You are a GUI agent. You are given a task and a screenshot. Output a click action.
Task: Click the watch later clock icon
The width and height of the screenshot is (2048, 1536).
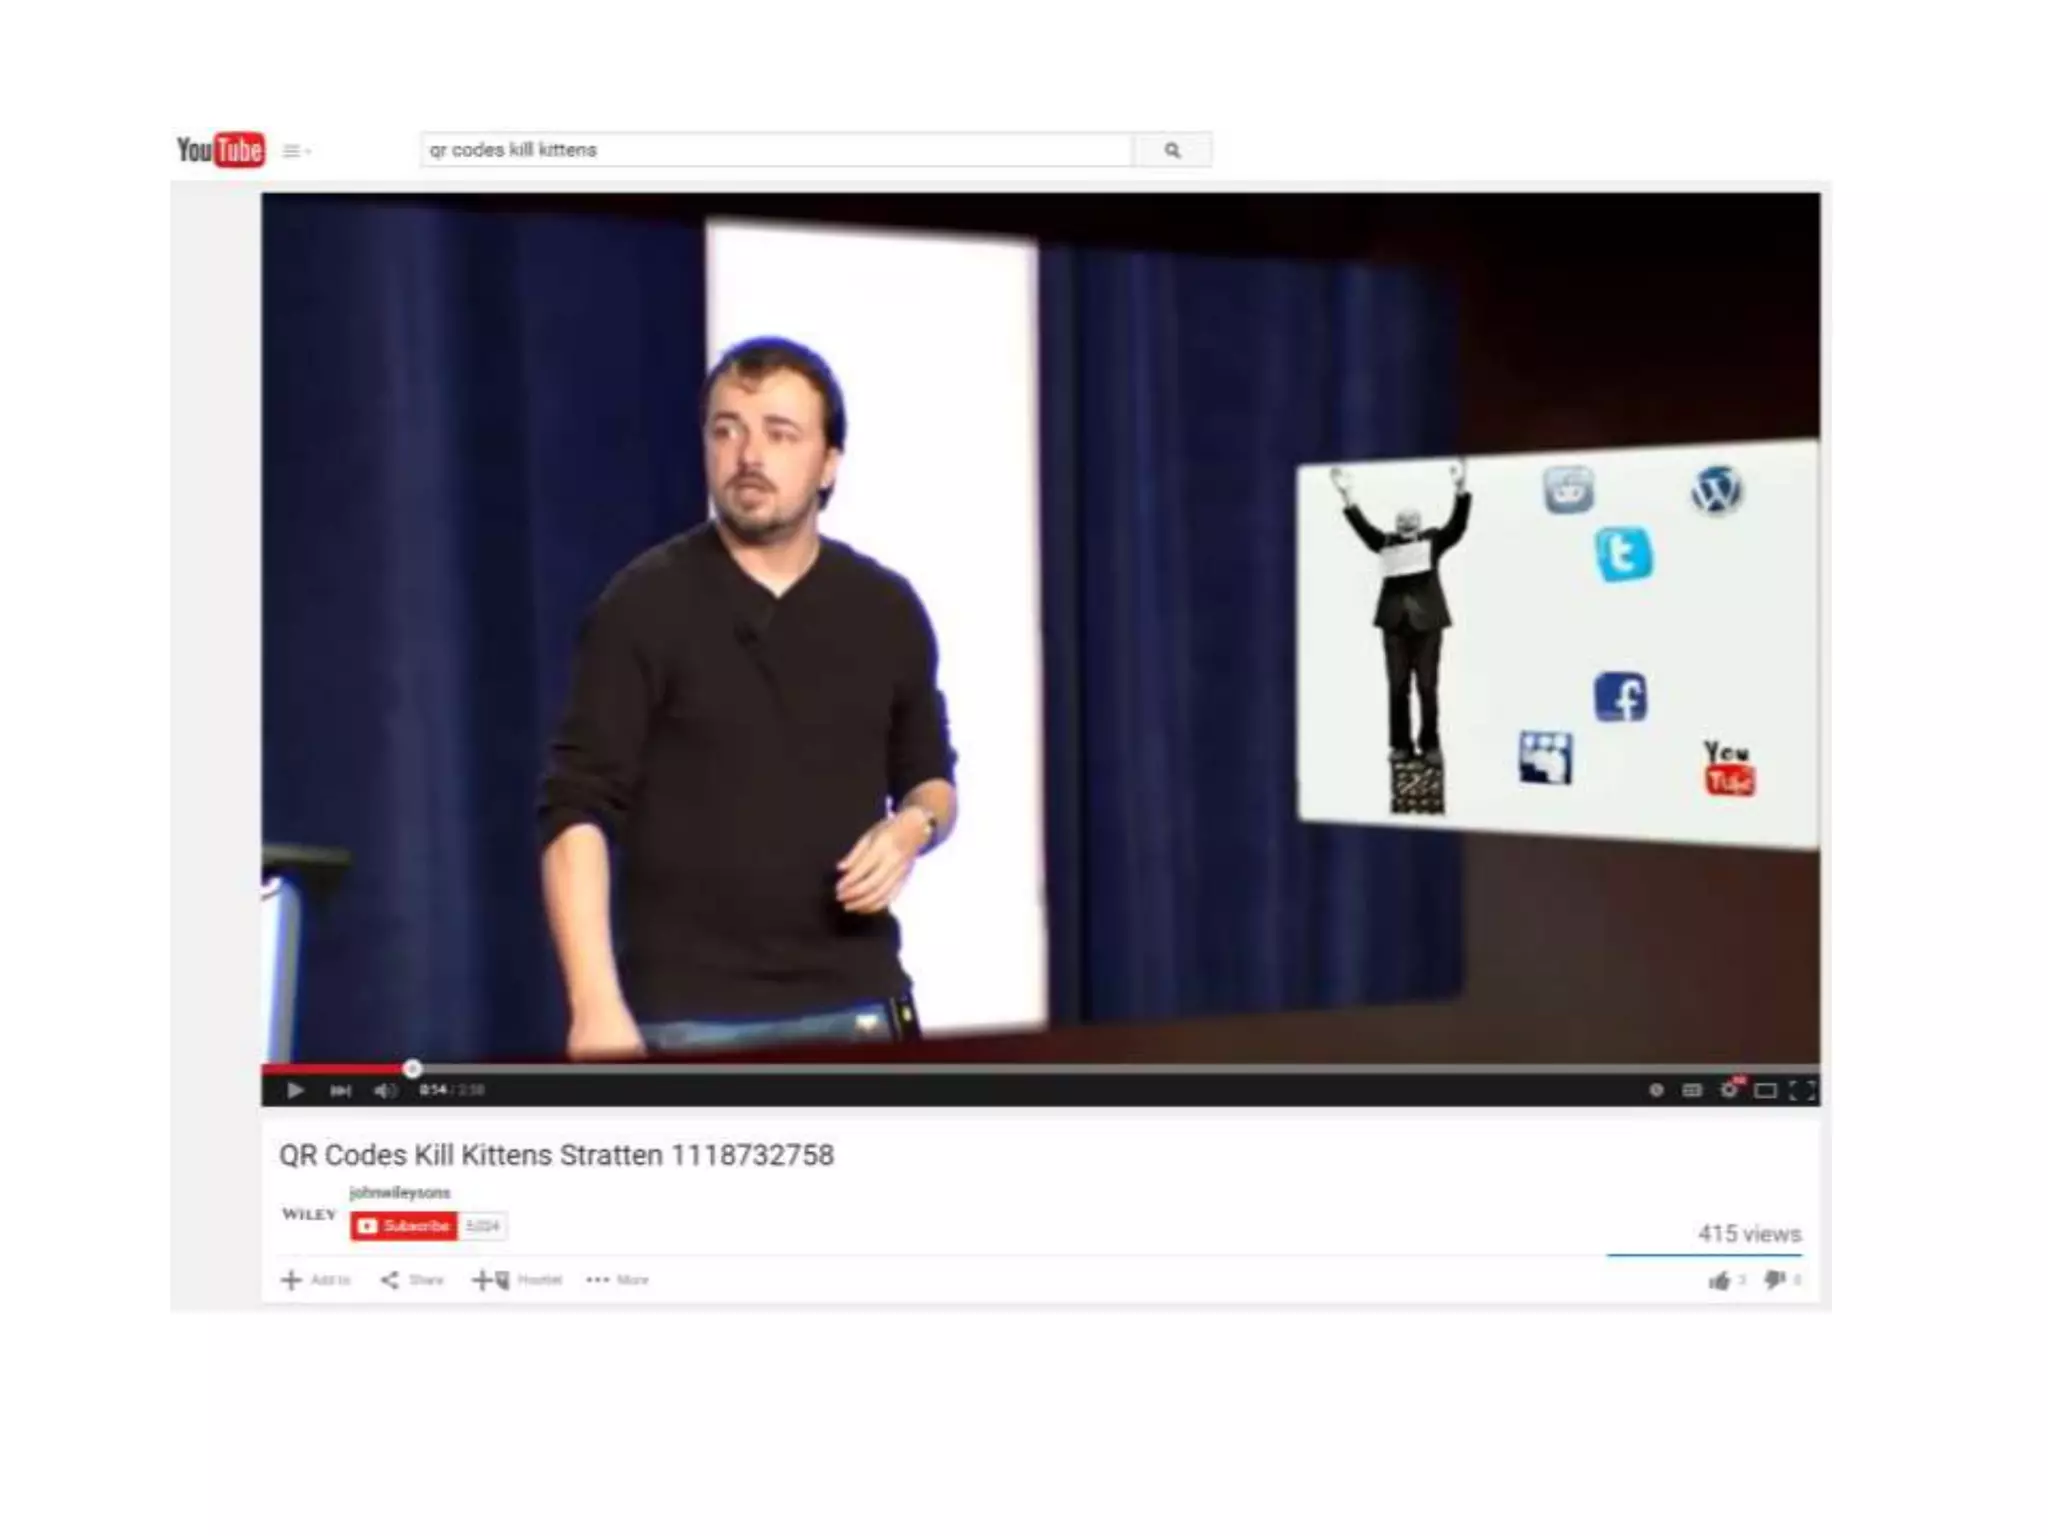pyautogui.click(x=1656, y=1090)
